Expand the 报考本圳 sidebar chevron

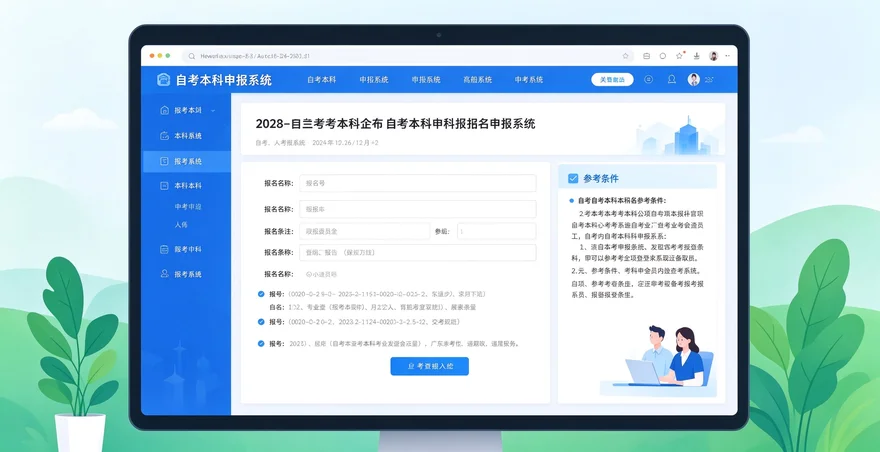tap(213, 111)
